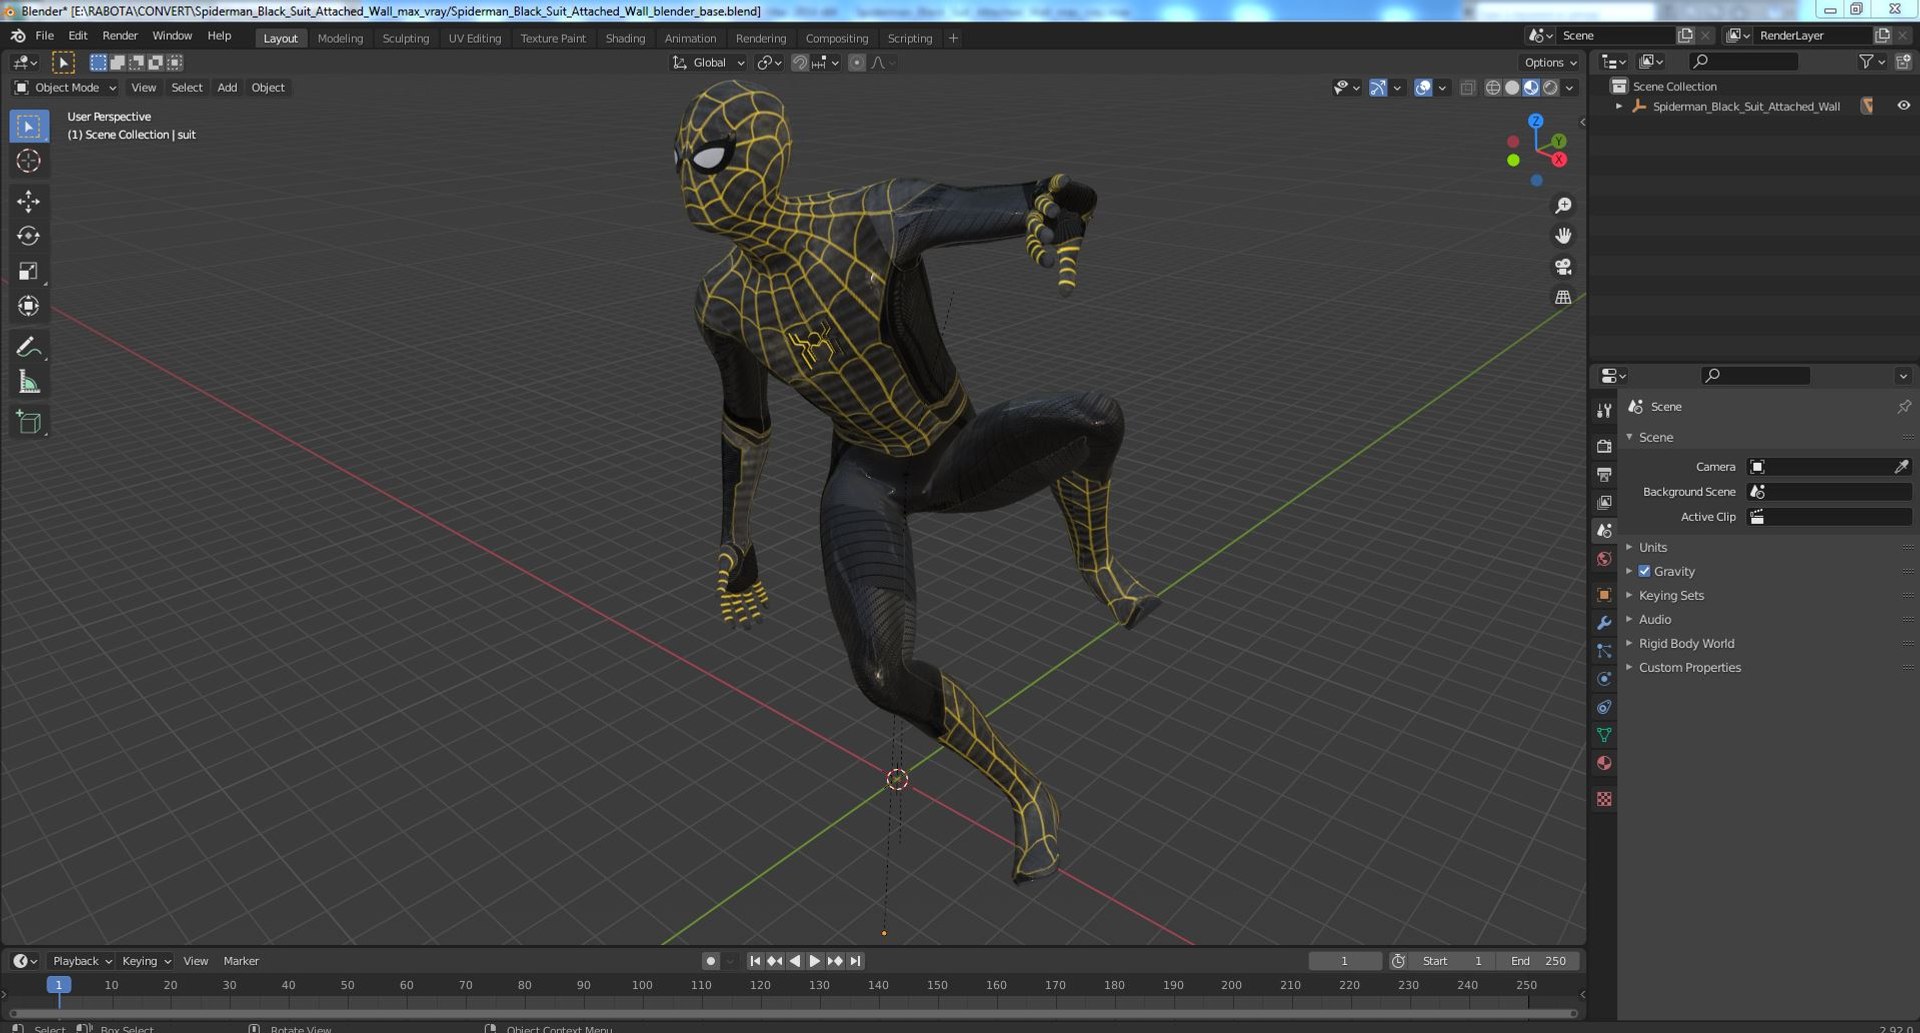Switch to solid shading
This screenshot has width=1920, height=1033.
tap(1512, 88)
